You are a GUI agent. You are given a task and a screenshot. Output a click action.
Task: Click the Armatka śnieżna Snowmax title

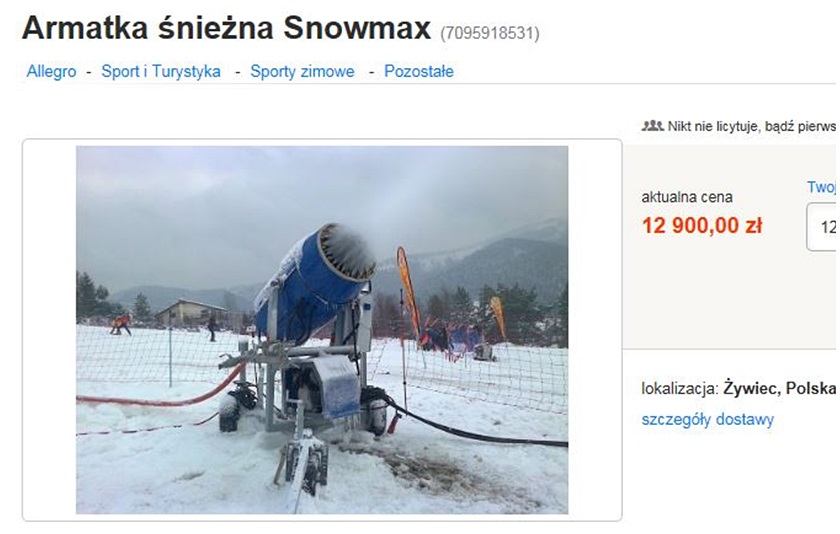click(226, 27)
